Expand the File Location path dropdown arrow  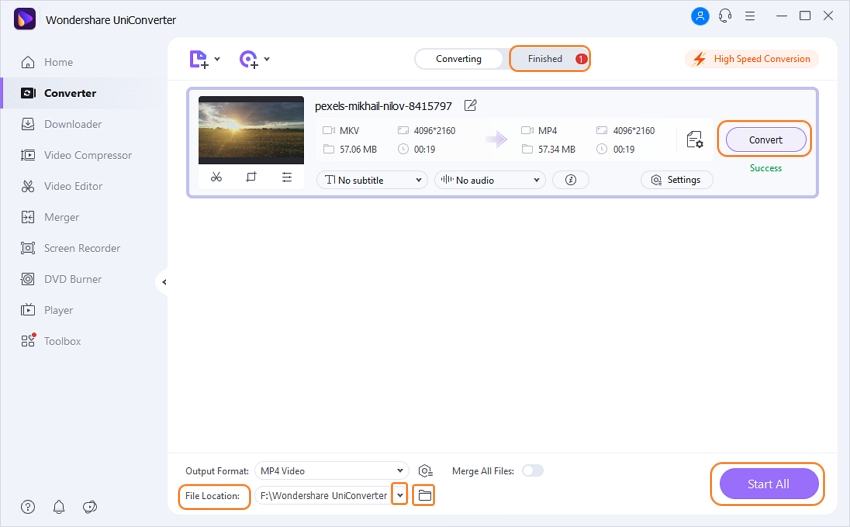(x=400, y=495)
